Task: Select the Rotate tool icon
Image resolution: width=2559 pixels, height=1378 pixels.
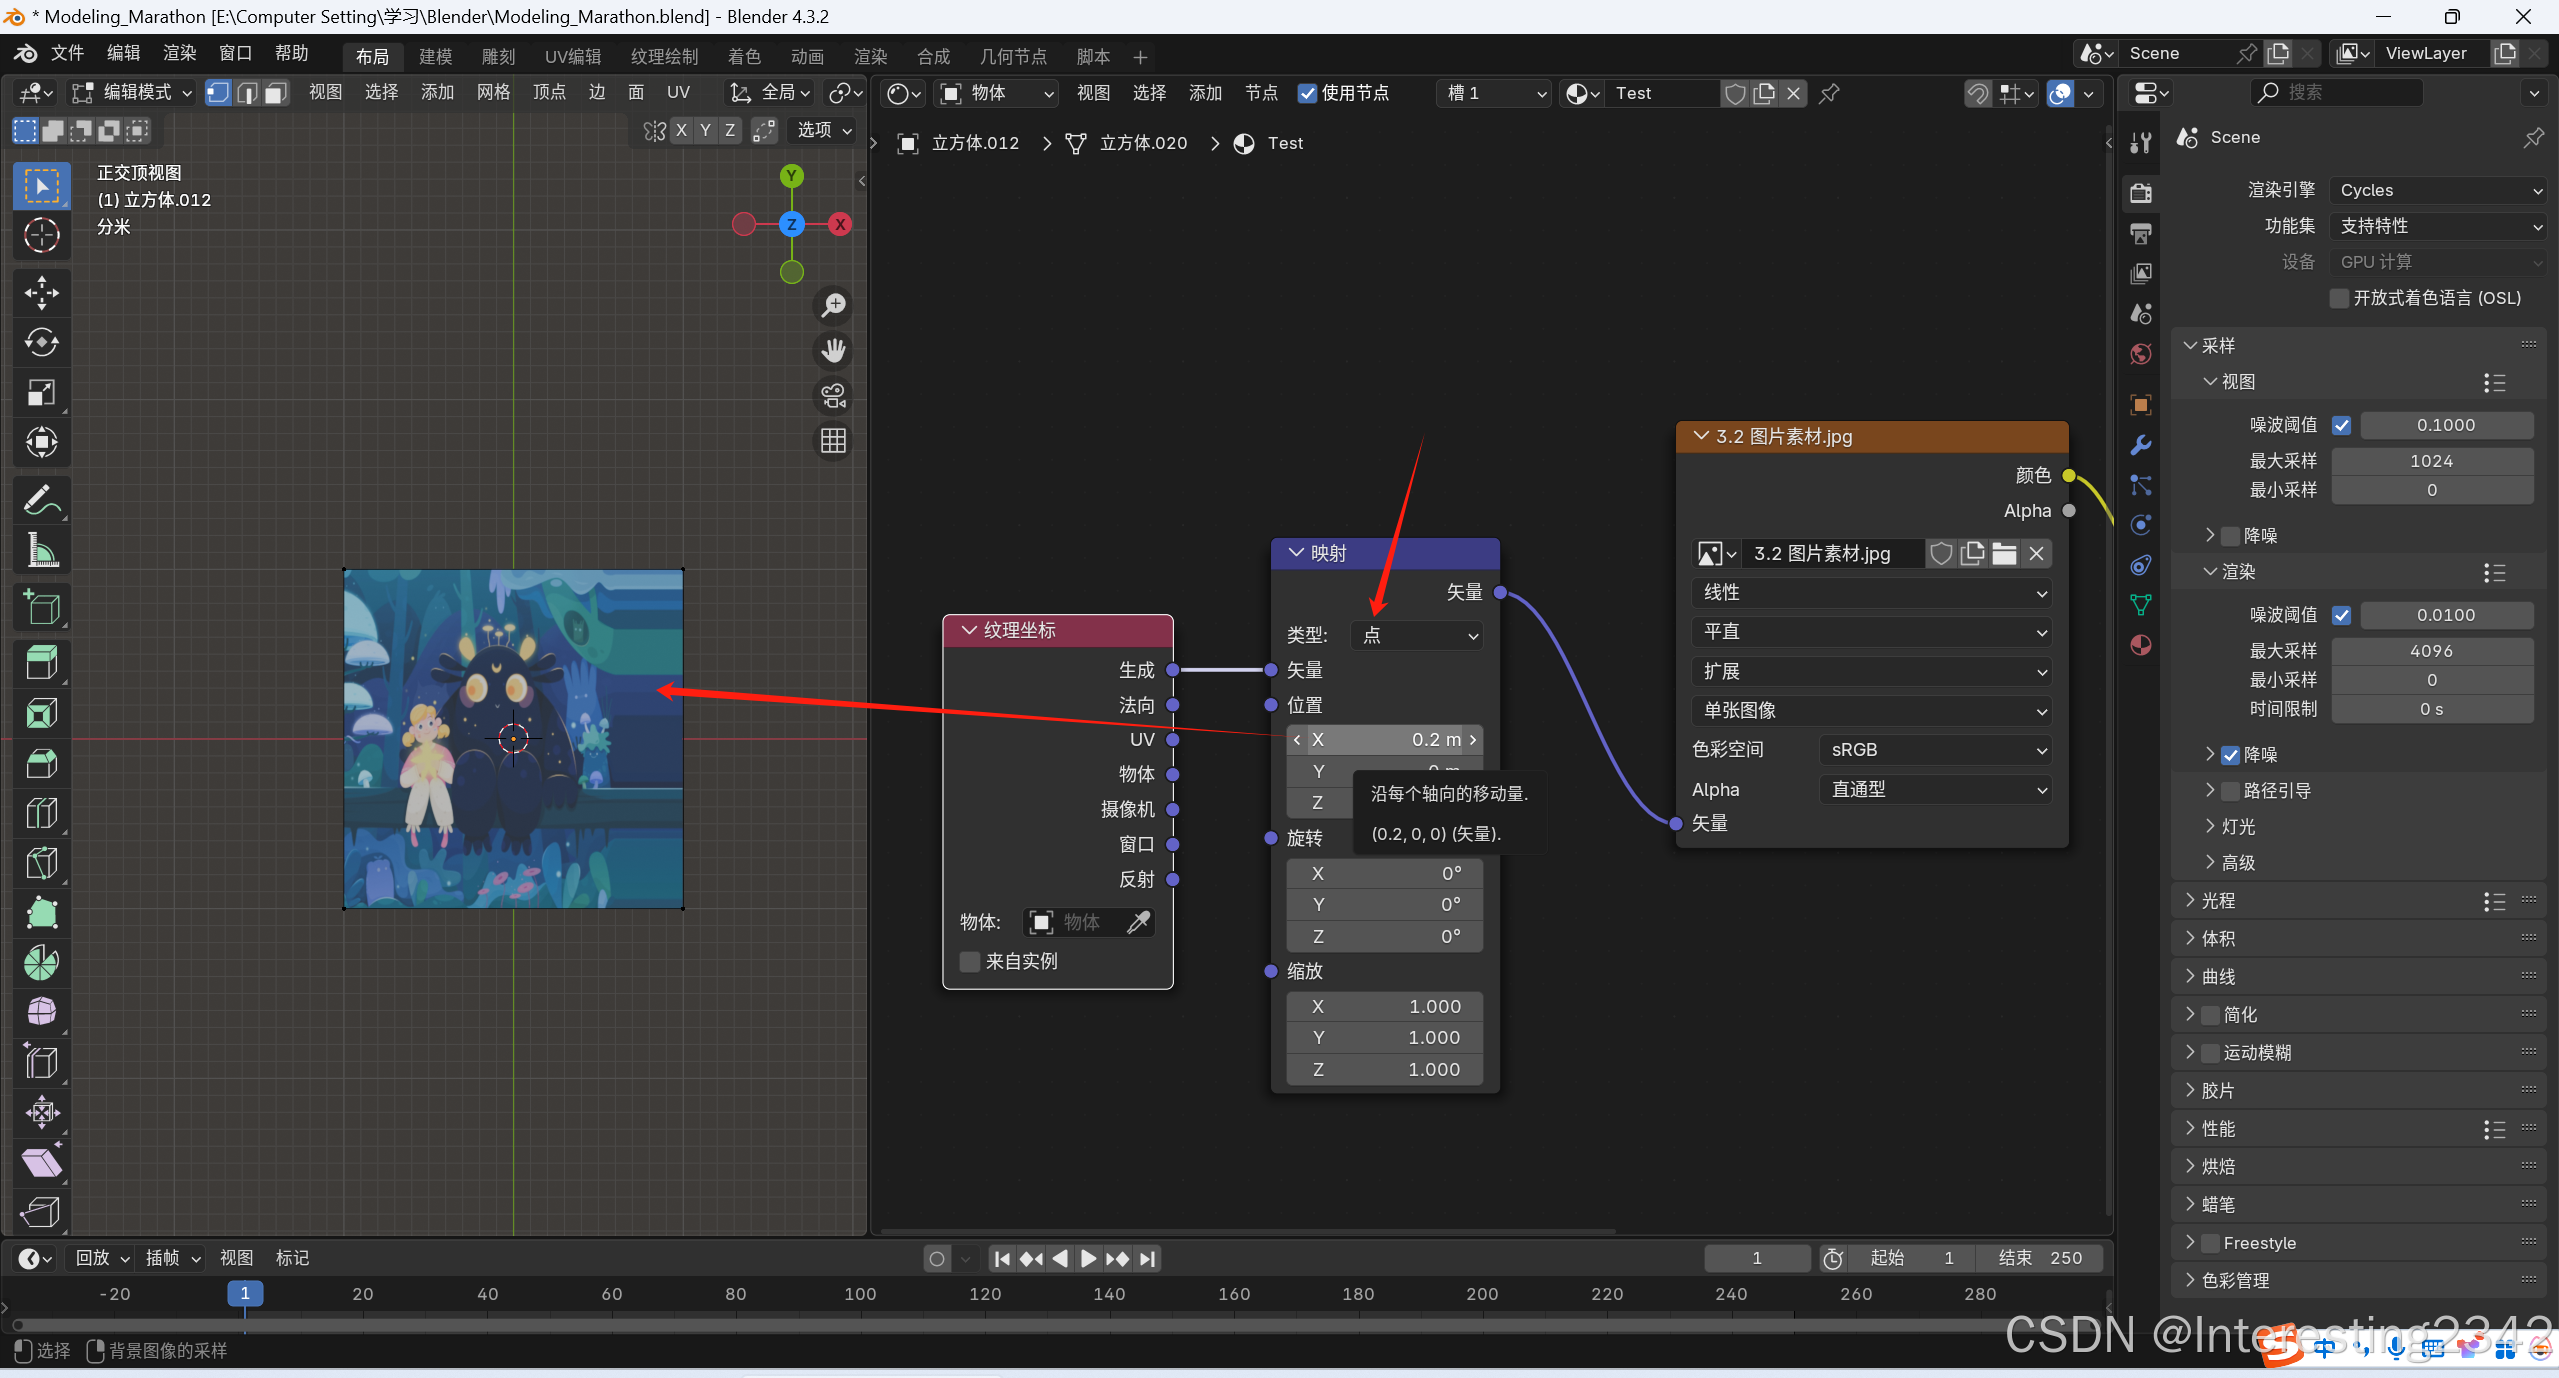Action: pyautogui.click(x=41, y=342)
